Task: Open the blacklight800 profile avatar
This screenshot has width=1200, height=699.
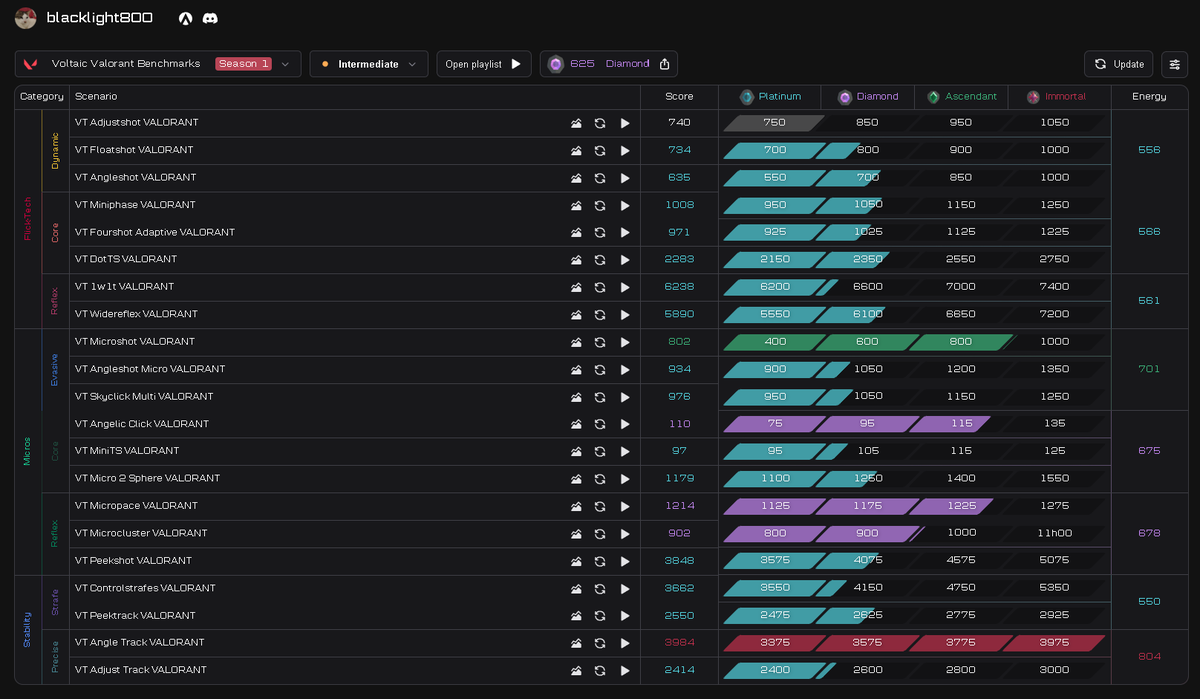Action: [x=26, y=18]
